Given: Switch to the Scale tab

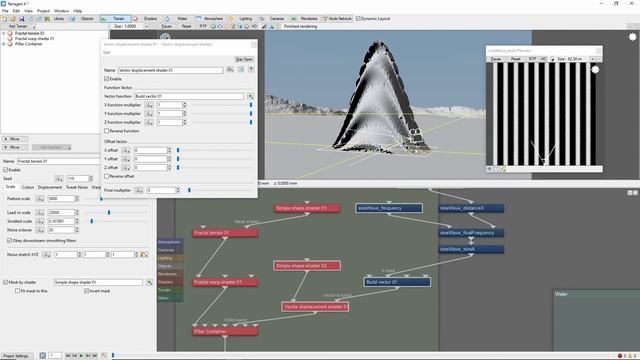Looking at the screenshot, I should 10,187.
